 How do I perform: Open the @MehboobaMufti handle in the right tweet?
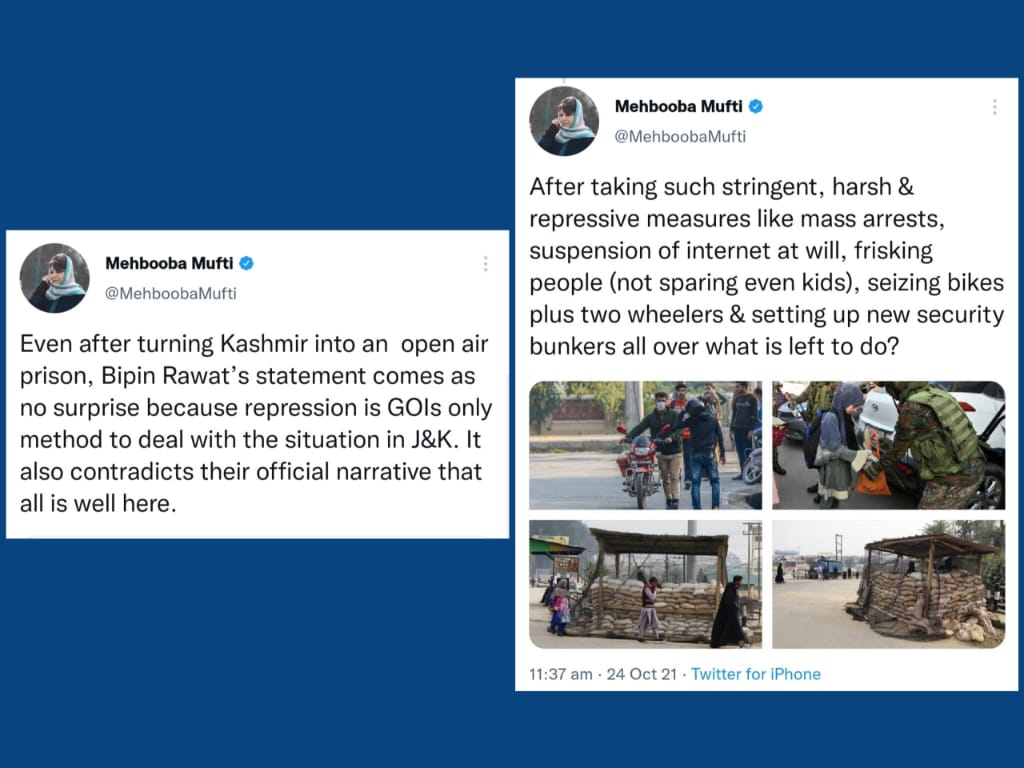(680, 137)
